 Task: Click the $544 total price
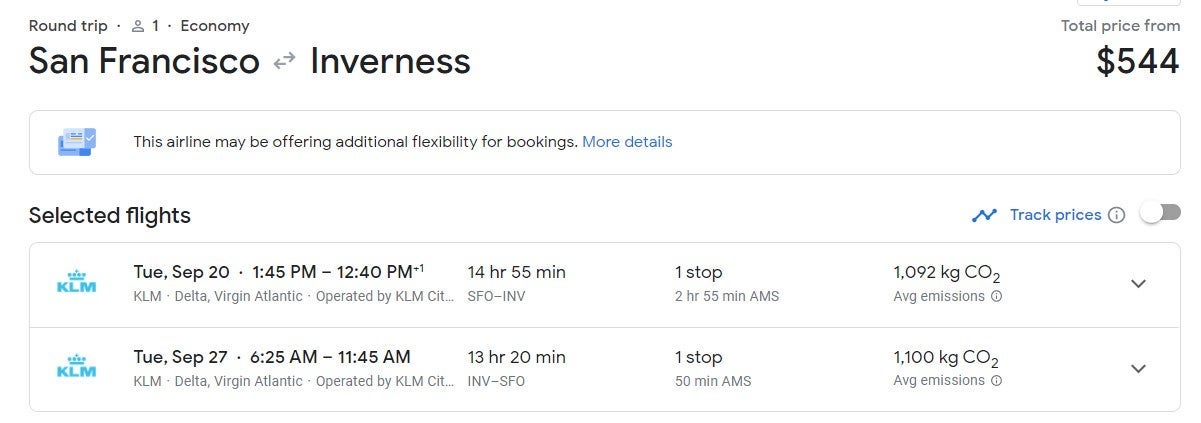(x=1138, y=61)
